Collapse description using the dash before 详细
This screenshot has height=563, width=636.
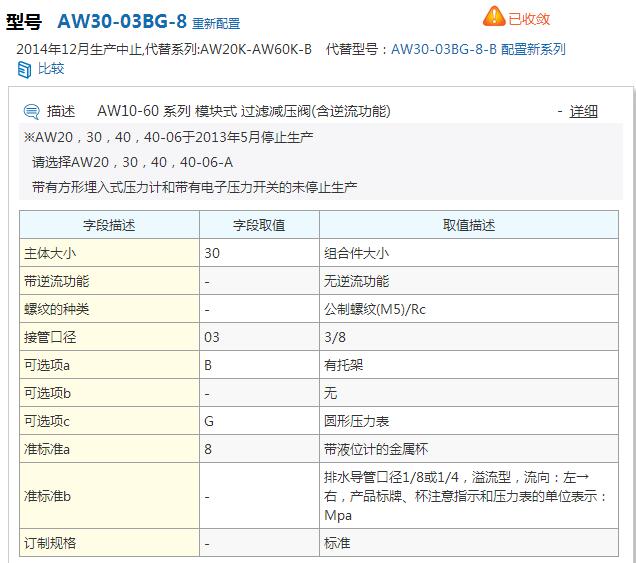pos(560,111)
